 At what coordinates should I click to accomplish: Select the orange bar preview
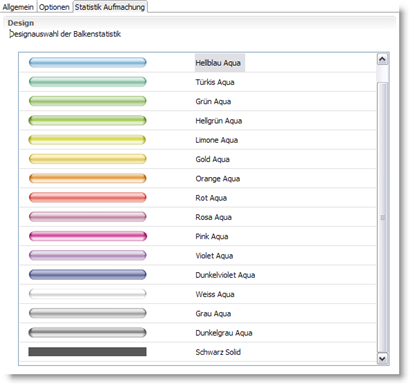point(88,178)
